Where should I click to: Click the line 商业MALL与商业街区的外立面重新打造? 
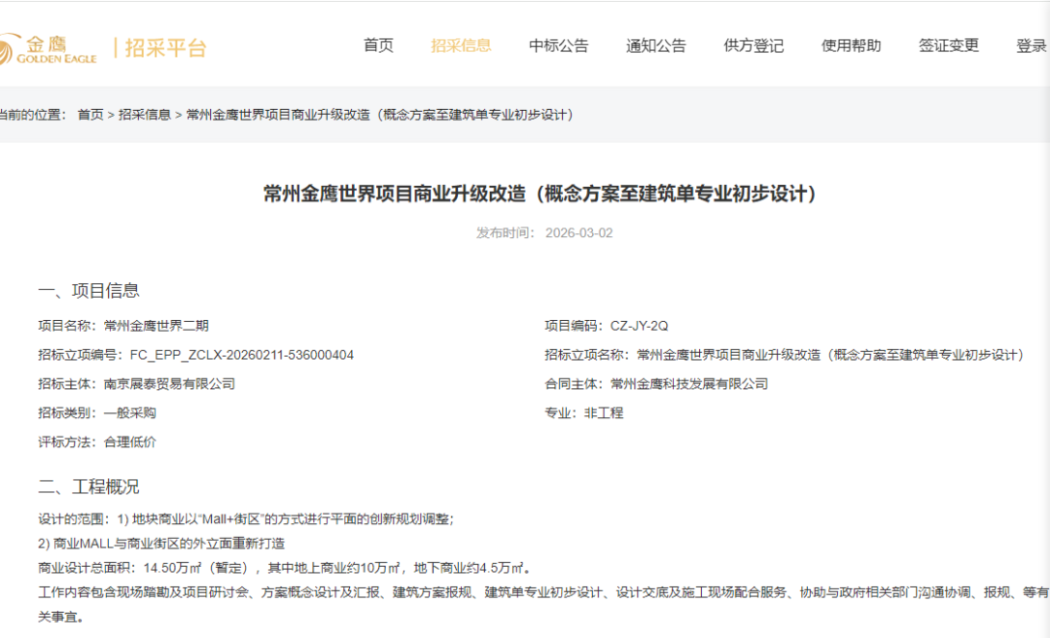pos(161,543)
